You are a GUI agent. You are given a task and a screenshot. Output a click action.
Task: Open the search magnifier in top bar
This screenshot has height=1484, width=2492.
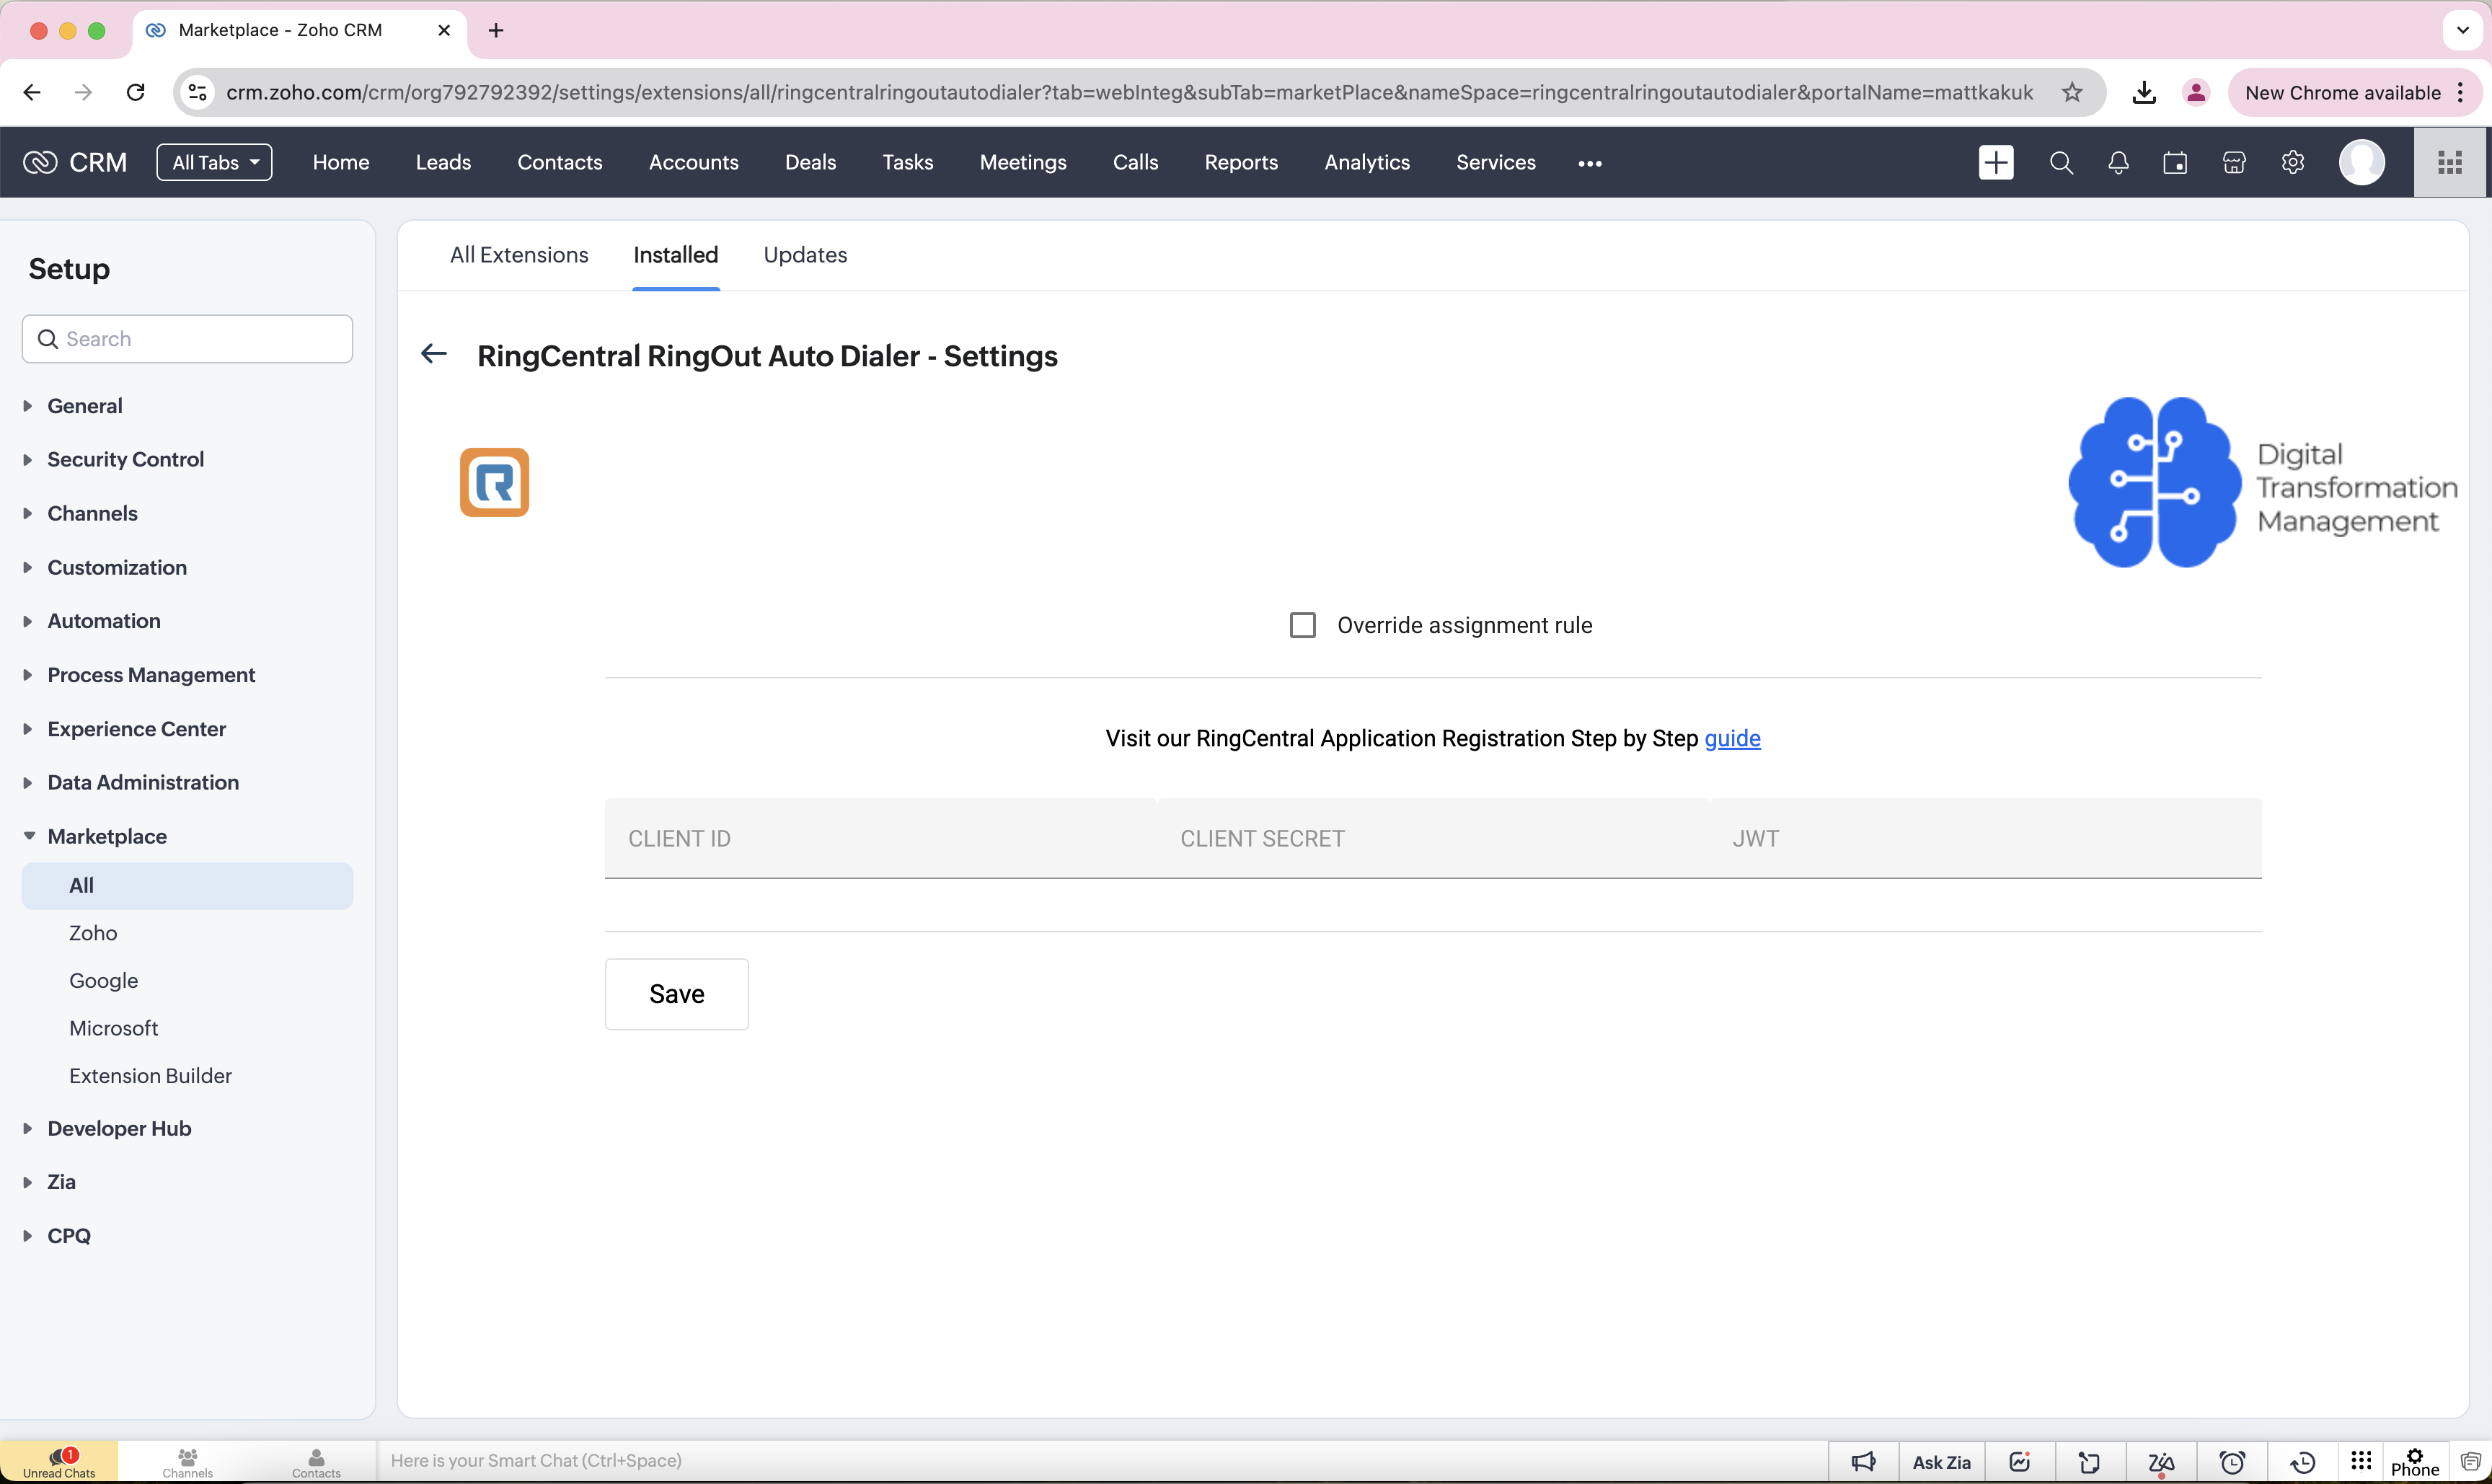pyautogui.click(x=2060, y=162)
